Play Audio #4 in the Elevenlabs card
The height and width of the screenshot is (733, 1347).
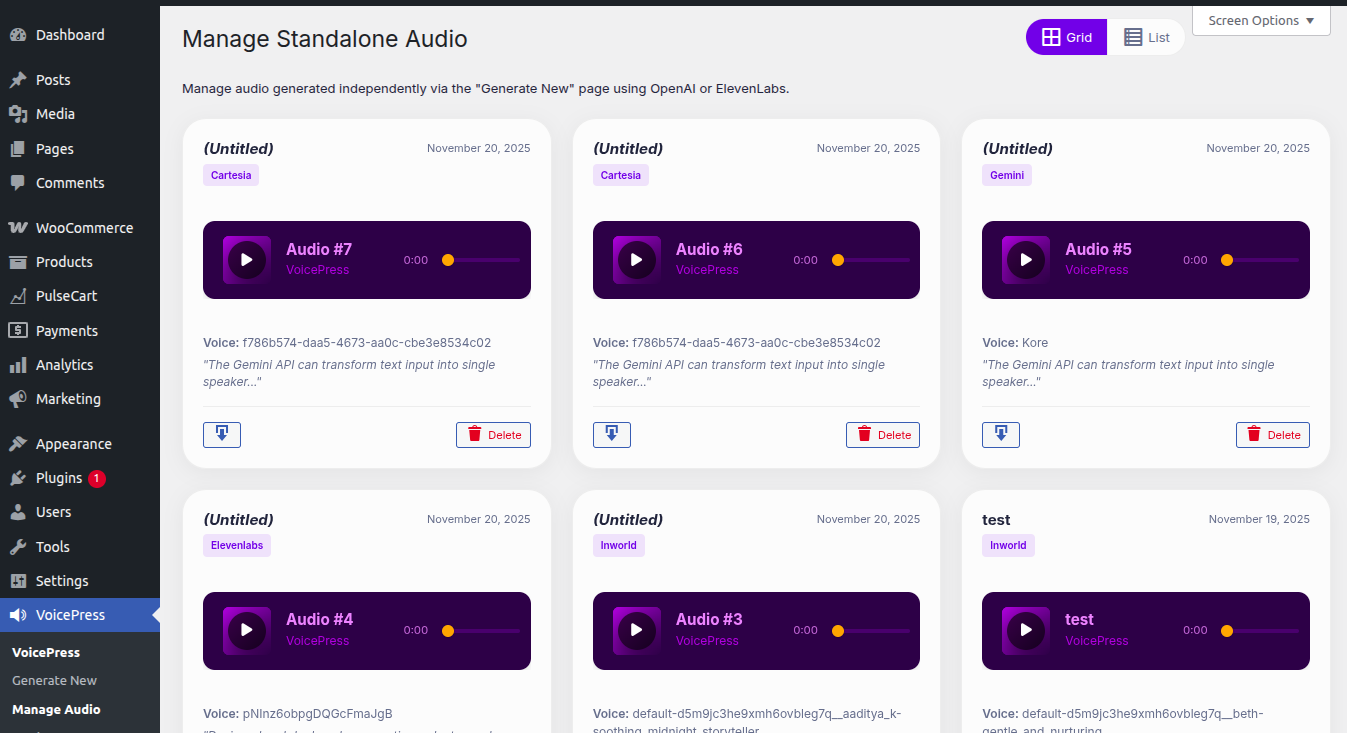click(x=247, y=631)
